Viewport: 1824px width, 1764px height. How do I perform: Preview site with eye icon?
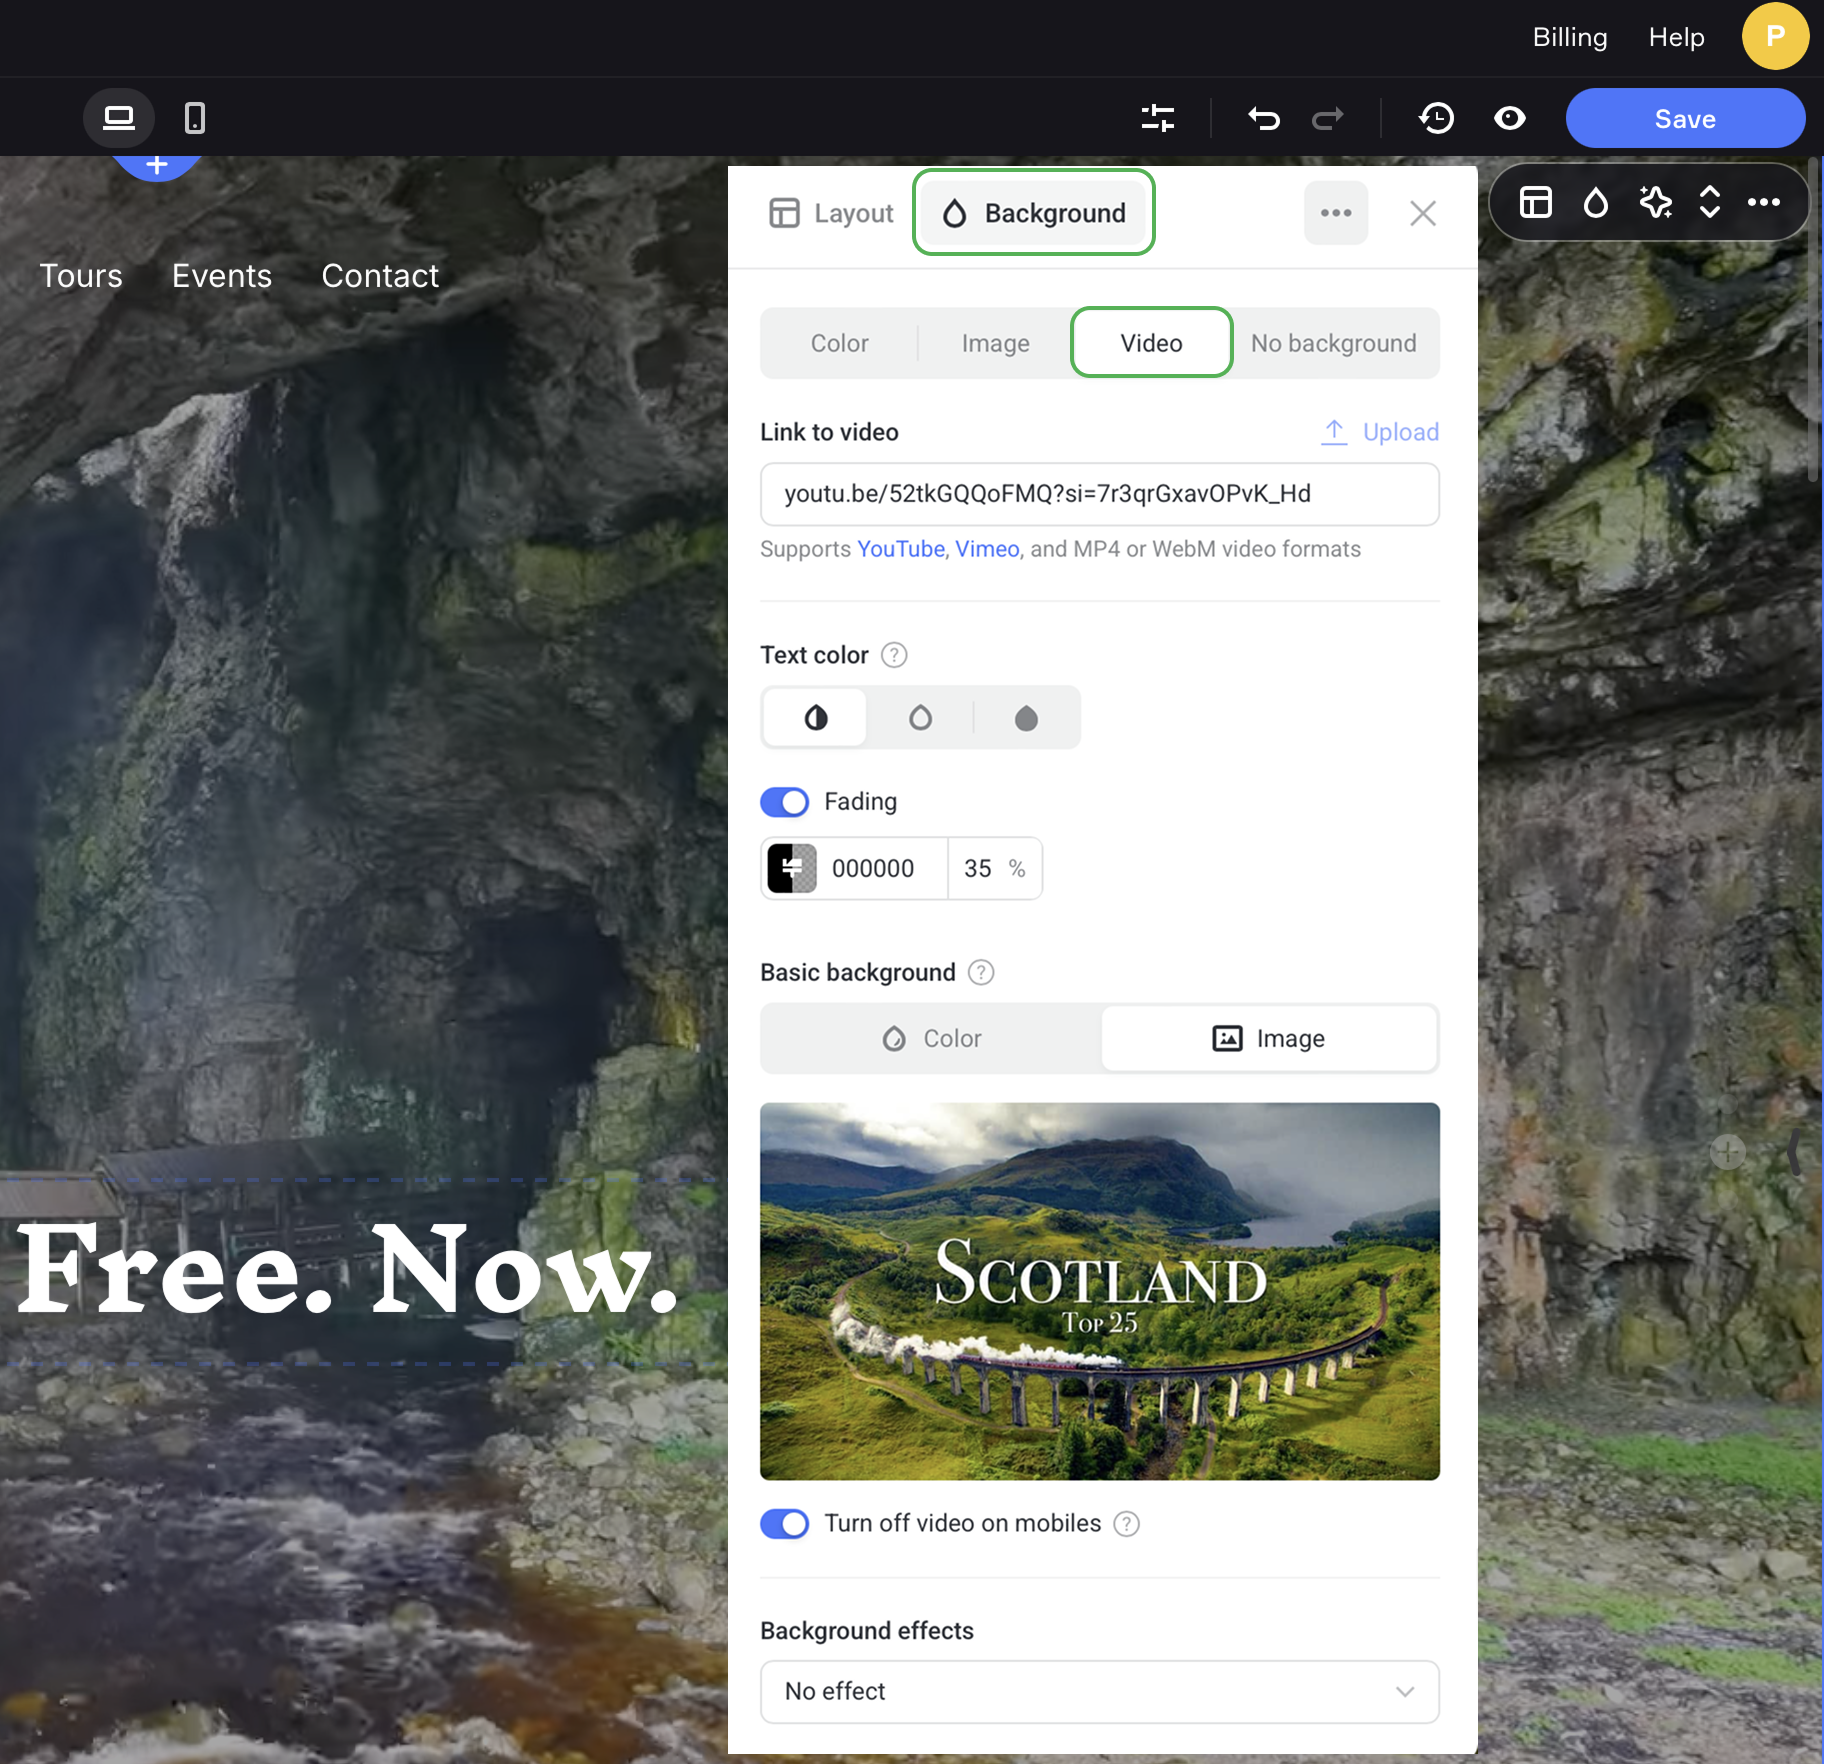click(x=1509, y=118)
